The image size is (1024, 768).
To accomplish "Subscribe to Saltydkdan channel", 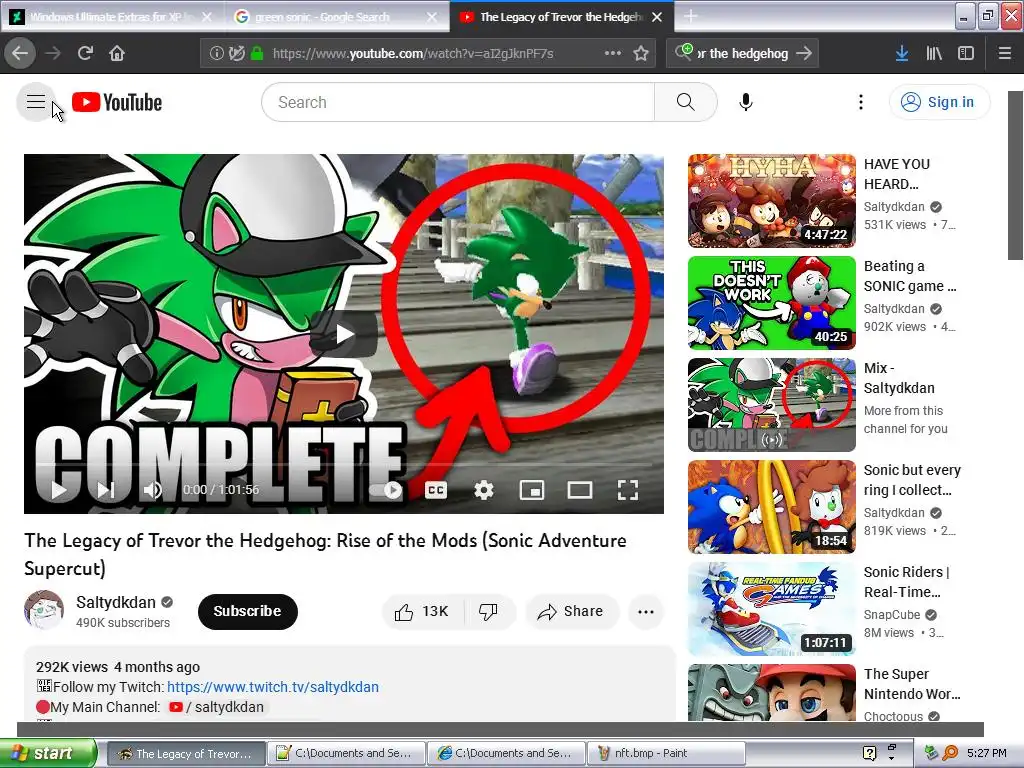I will point(248,611).
